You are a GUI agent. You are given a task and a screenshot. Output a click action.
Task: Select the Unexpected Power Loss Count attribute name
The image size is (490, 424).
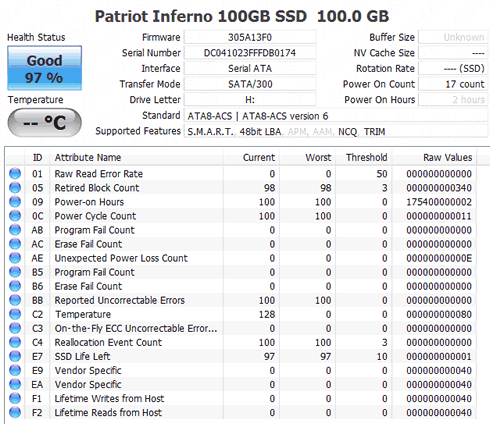(x=121, y=258)
